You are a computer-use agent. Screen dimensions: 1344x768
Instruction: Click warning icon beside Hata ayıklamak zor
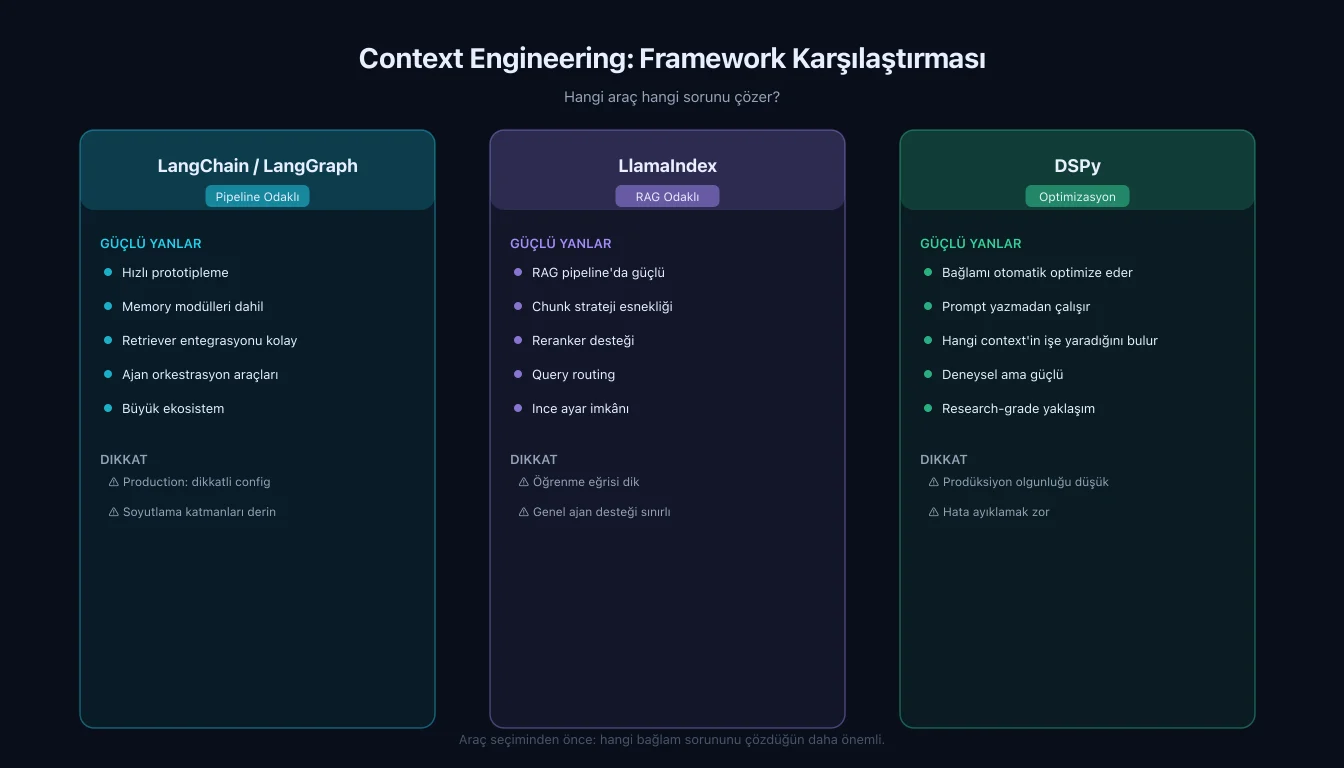934,512
